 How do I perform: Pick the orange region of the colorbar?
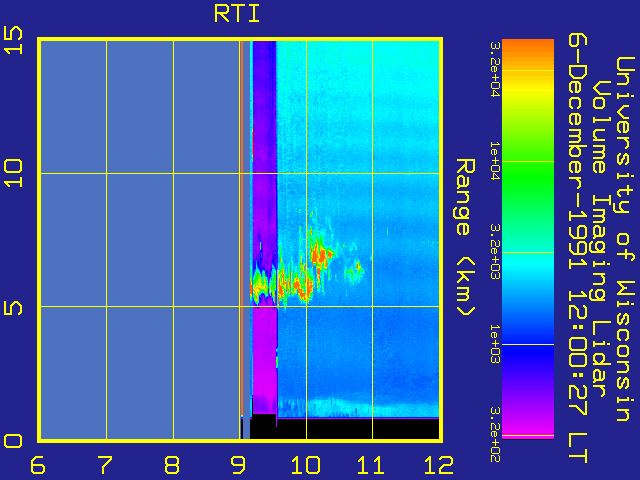coord(528,49)
